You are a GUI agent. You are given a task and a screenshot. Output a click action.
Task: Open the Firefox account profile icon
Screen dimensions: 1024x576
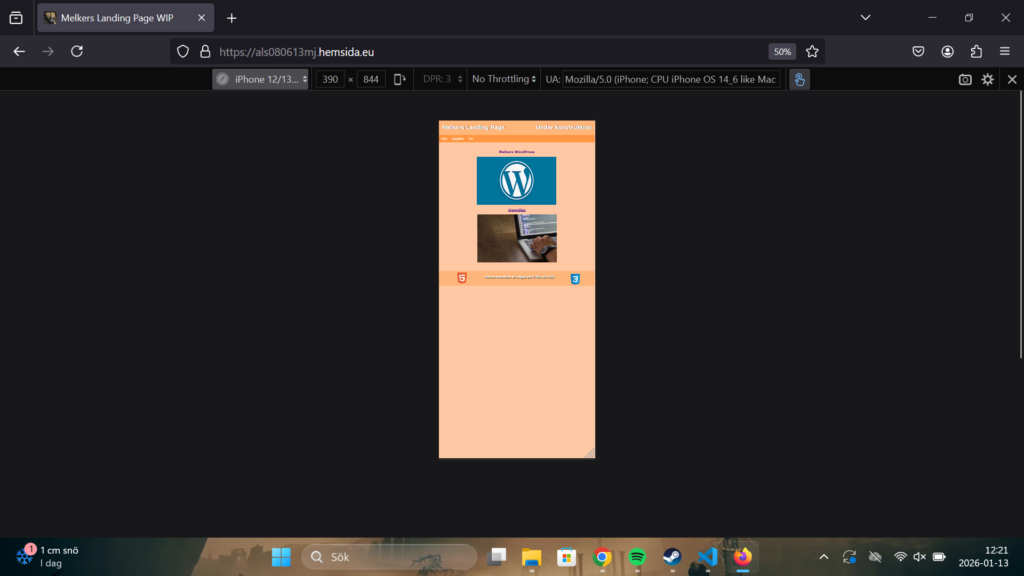coord(947,51)
